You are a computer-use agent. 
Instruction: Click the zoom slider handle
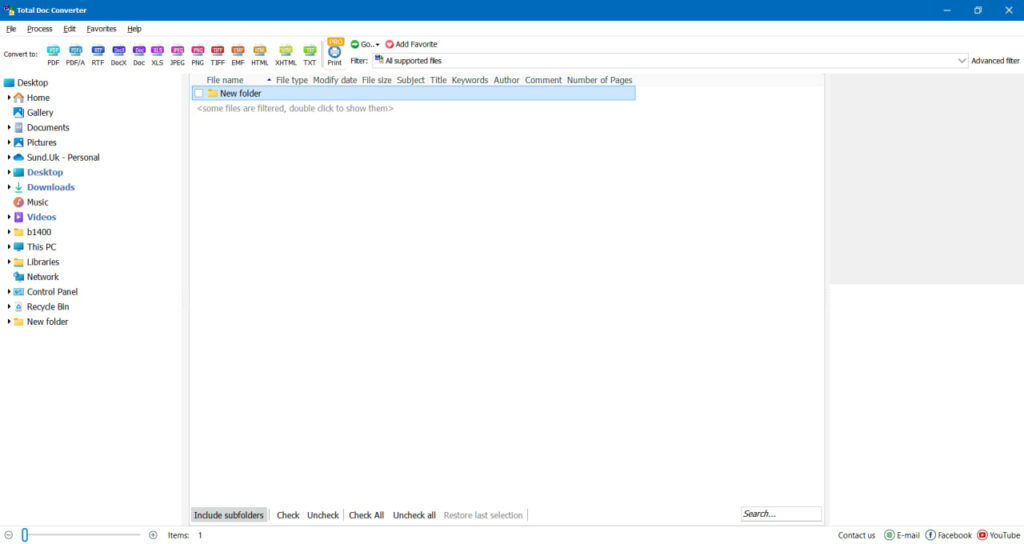(25, 535)
